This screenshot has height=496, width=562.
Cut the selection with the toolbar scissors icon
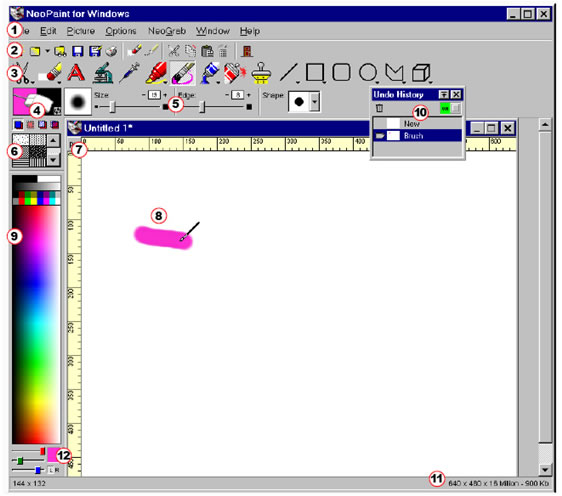(173, 51)
